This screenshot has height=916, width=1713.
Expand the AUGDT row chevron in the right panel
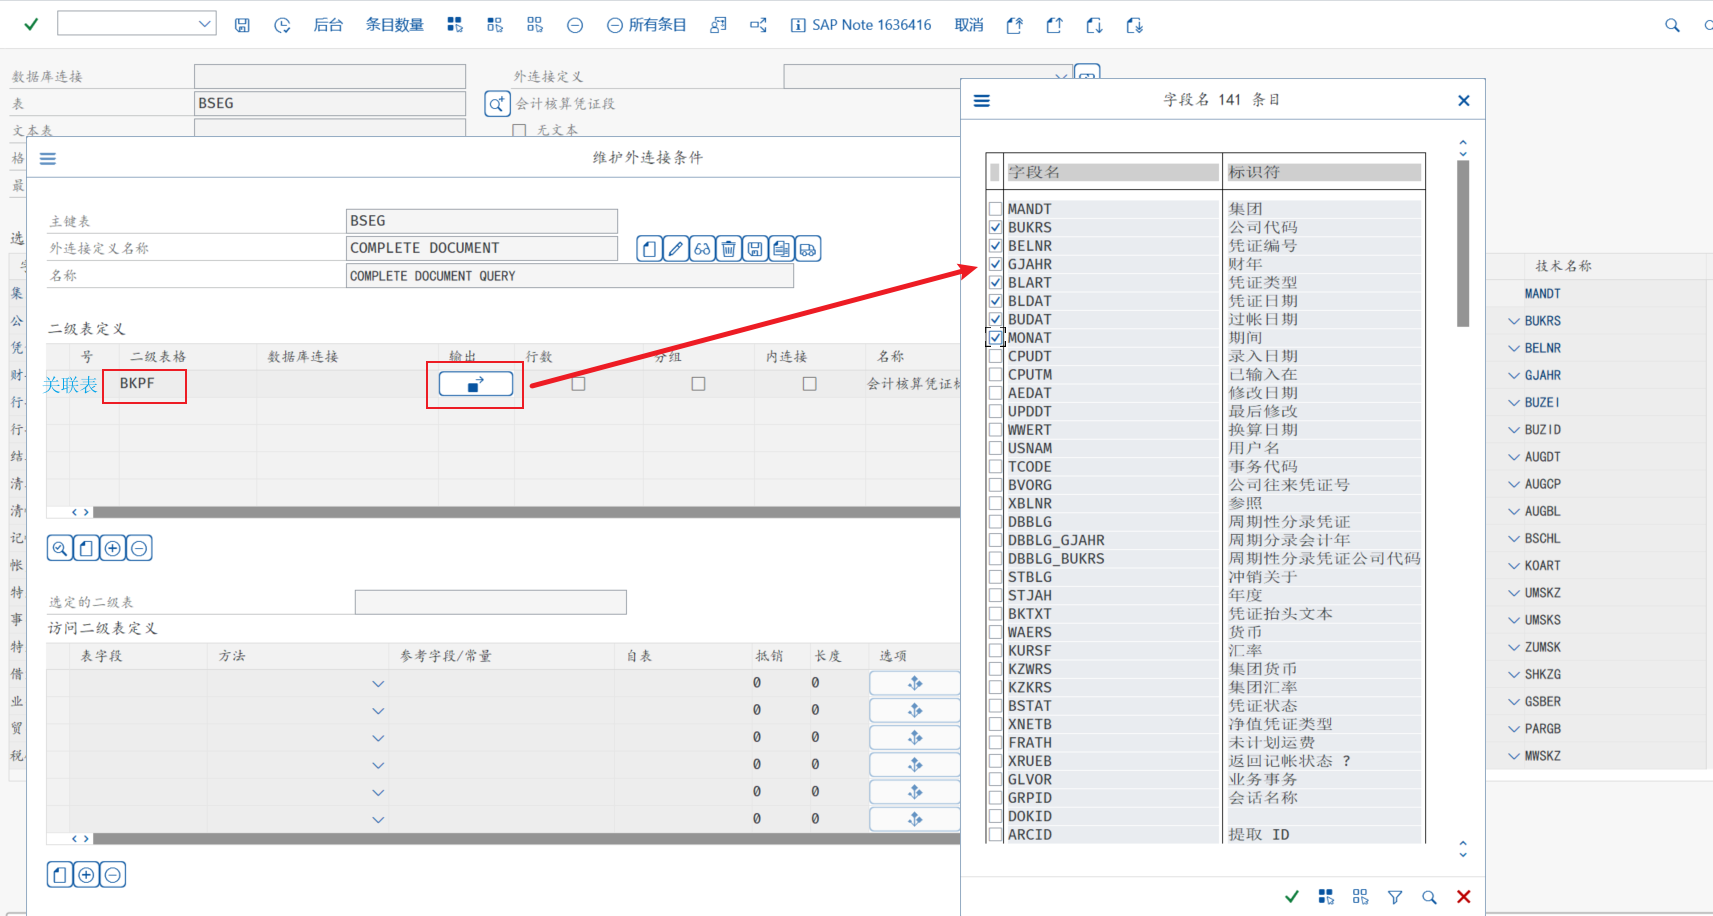click(1514, 457)
